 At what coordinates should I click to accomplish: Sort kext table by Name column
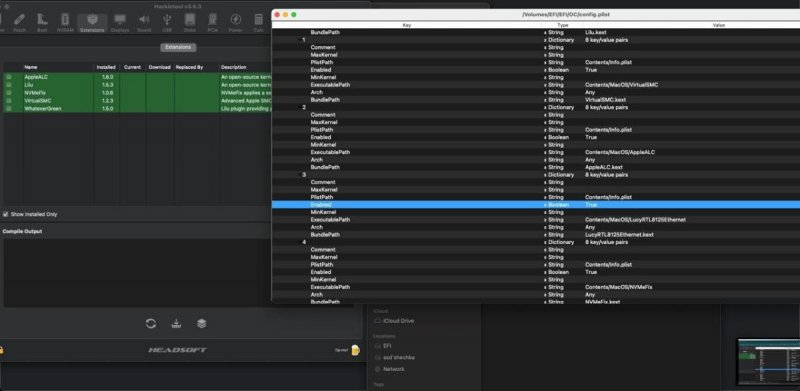(x=58, y=67)
